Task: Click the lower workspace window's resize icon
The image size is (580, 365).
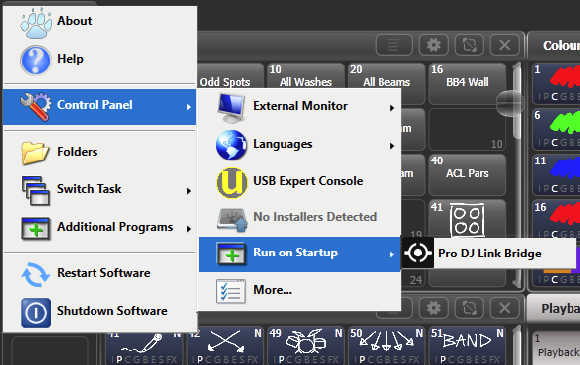Action: [x=469, y=308]
